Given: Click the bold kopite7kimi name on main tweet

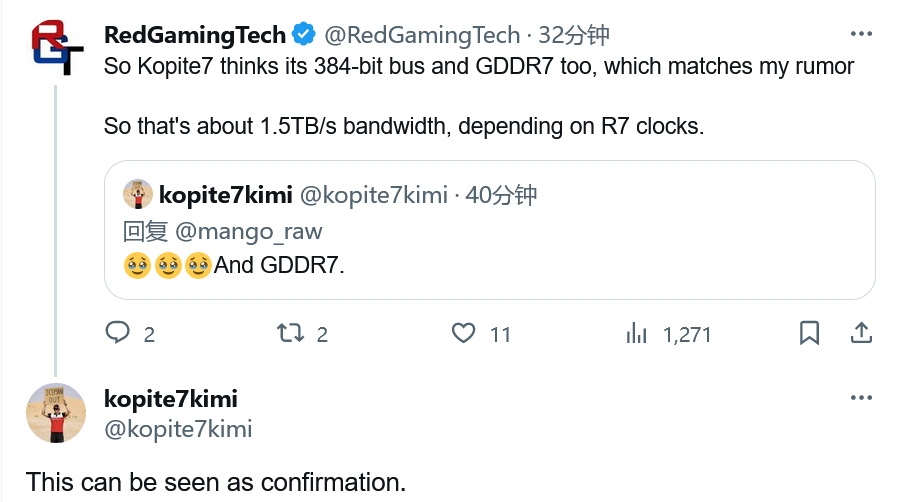Looking at the screenshot, I should tap(171, 399).
